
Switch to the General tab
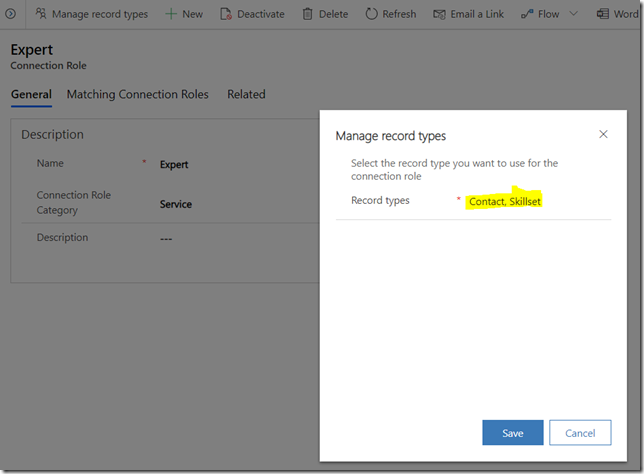31,94
